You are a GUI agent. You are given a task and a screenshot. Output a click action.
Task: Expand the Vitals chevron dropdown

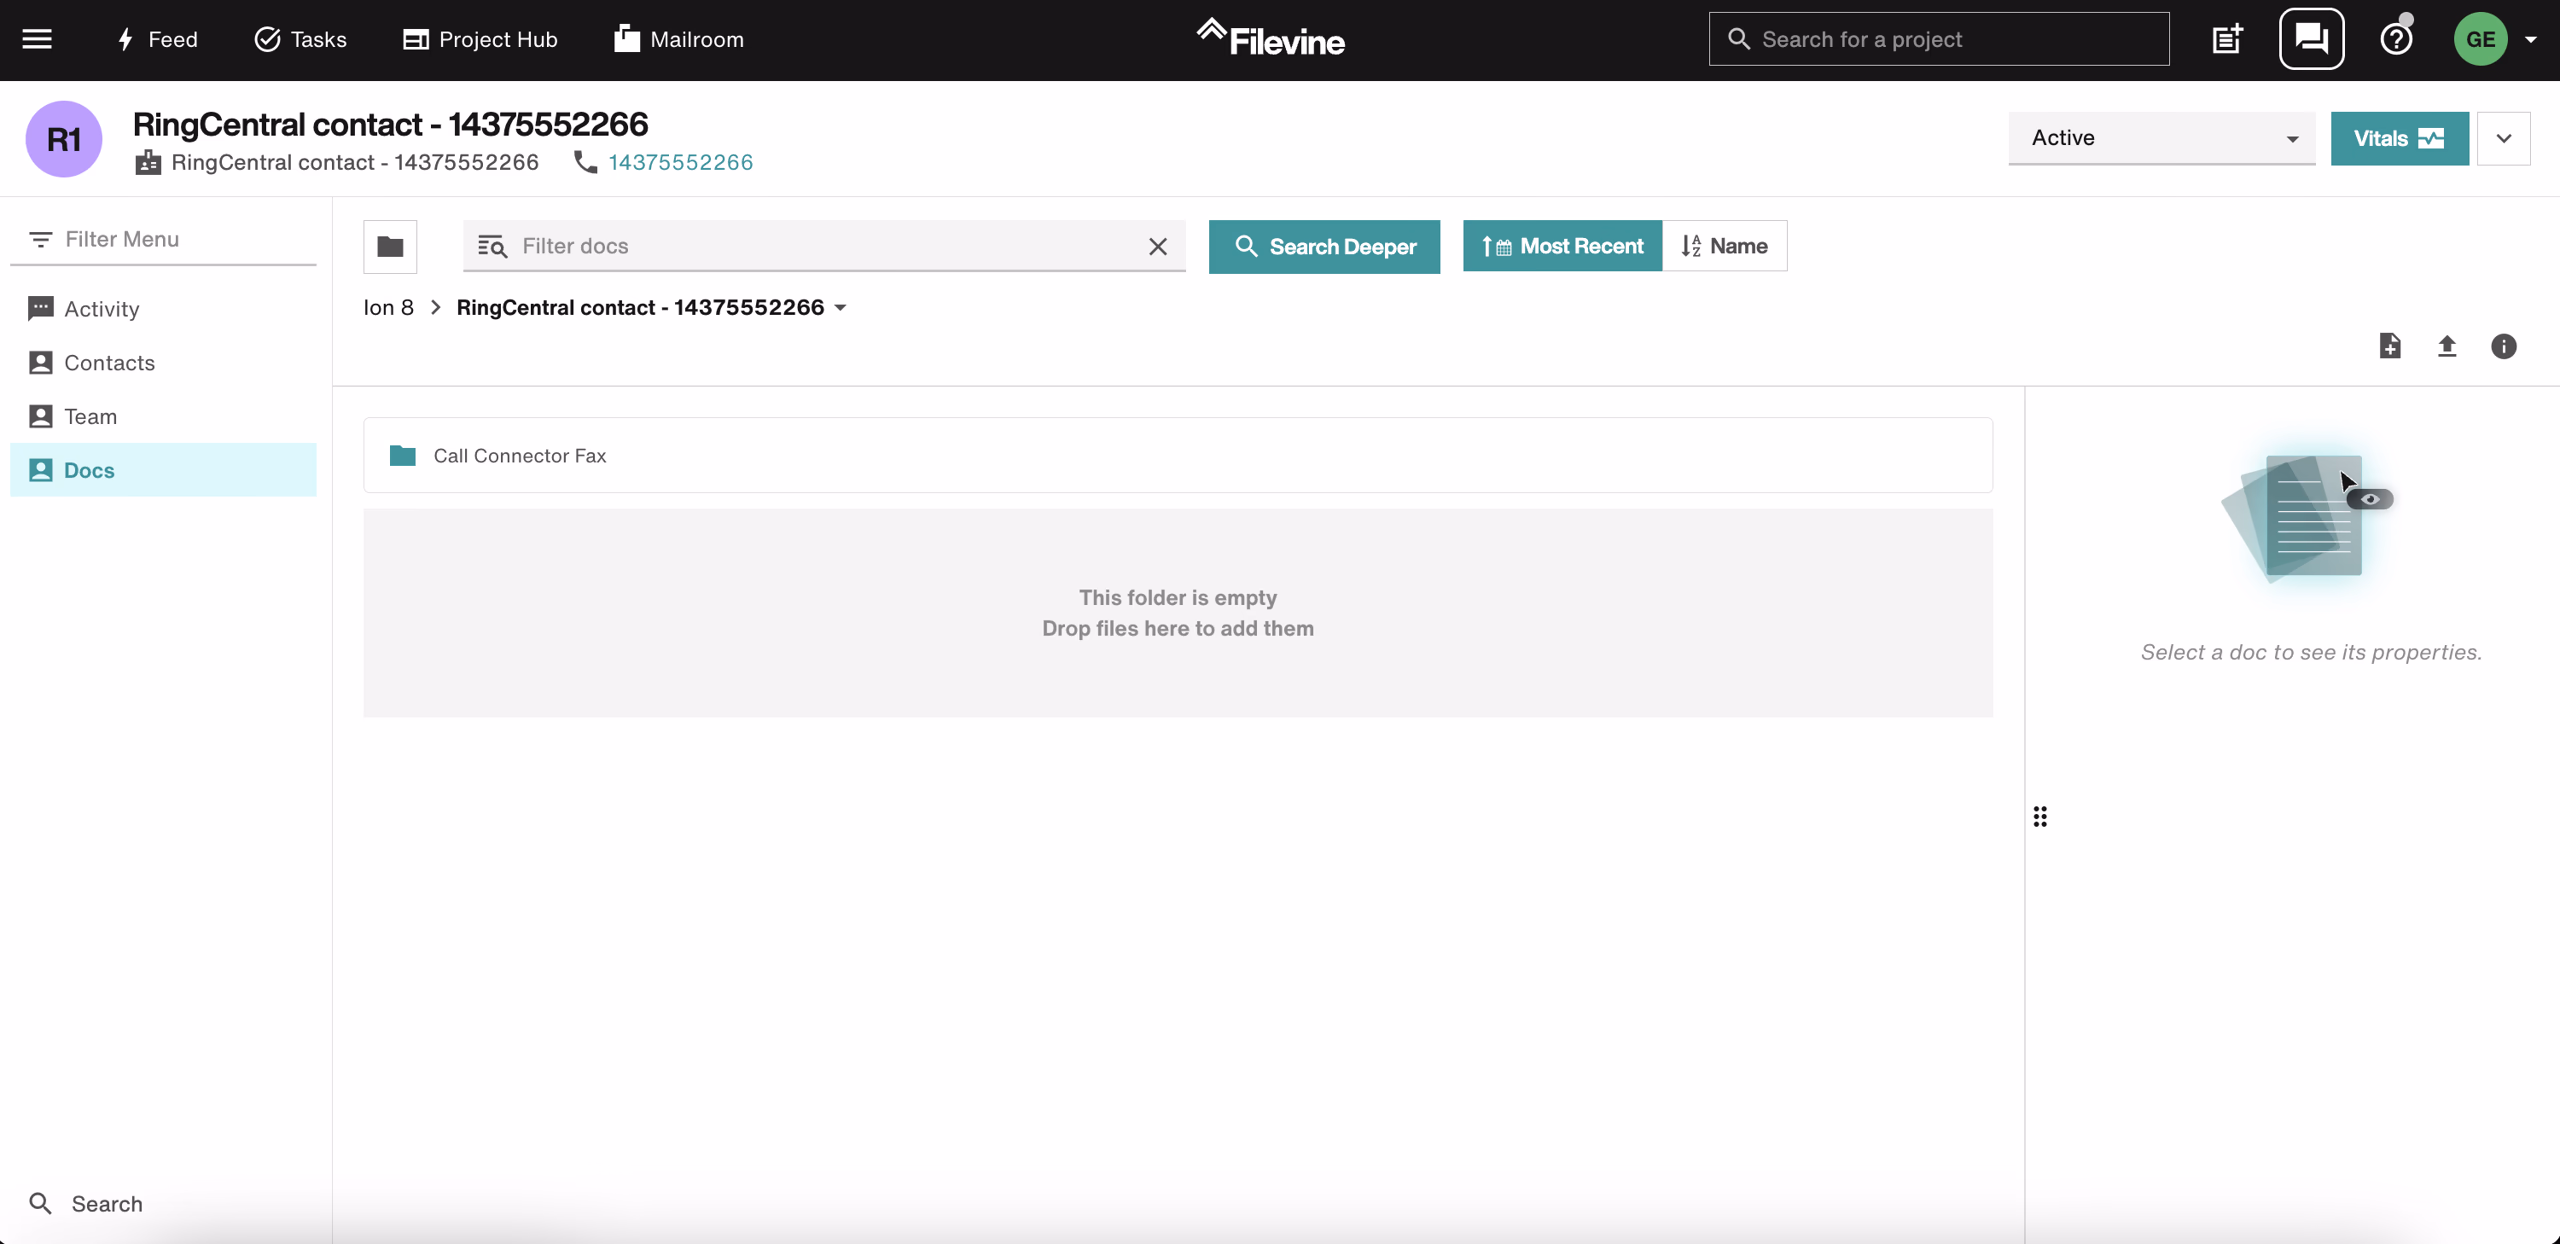click(2504, 138)
